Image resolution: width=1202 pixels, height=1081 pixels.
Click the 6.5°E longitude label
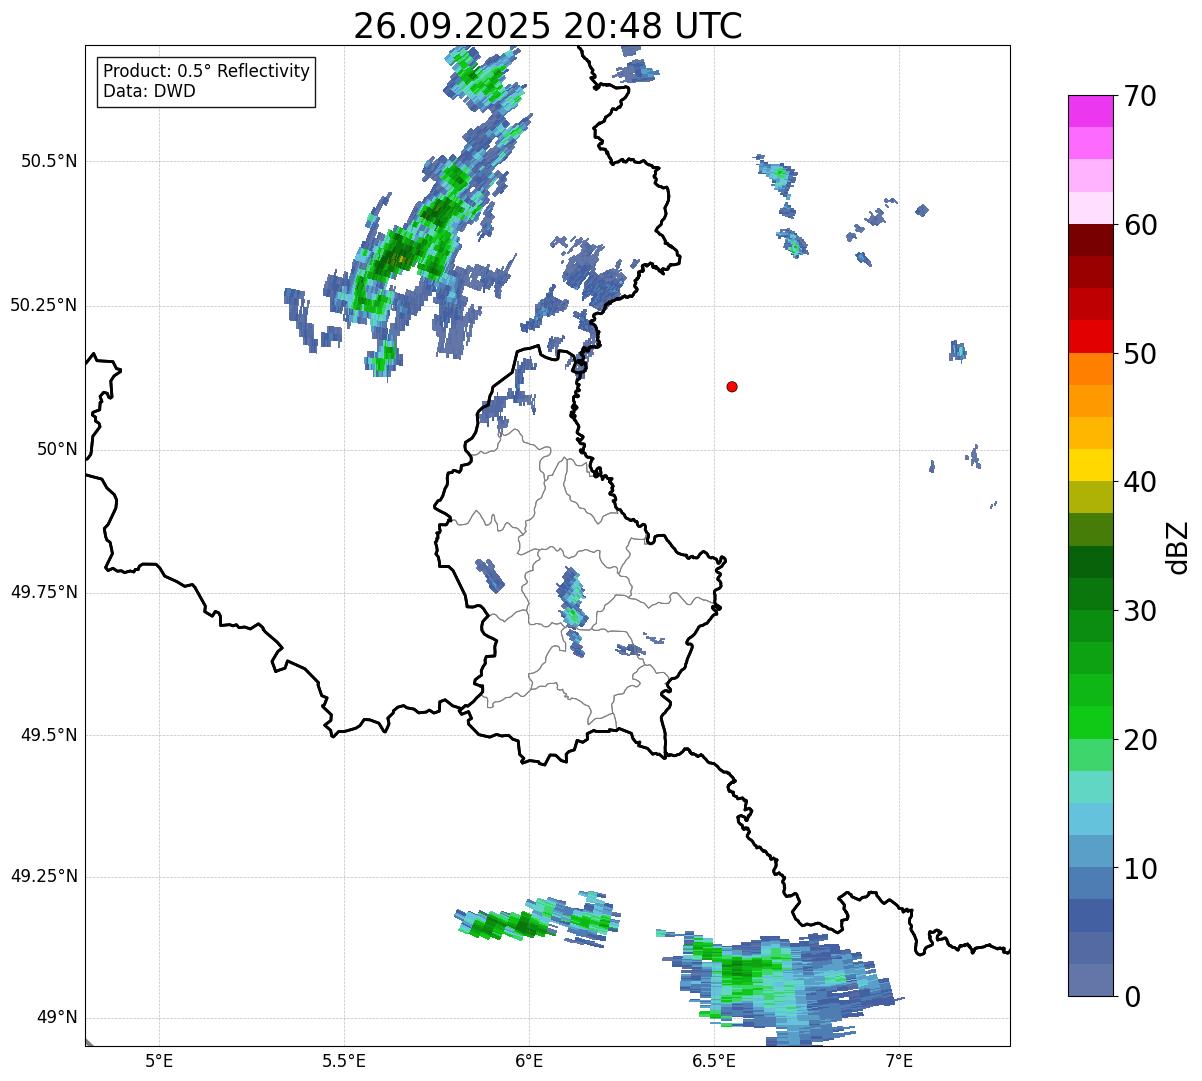point(714,1061)
